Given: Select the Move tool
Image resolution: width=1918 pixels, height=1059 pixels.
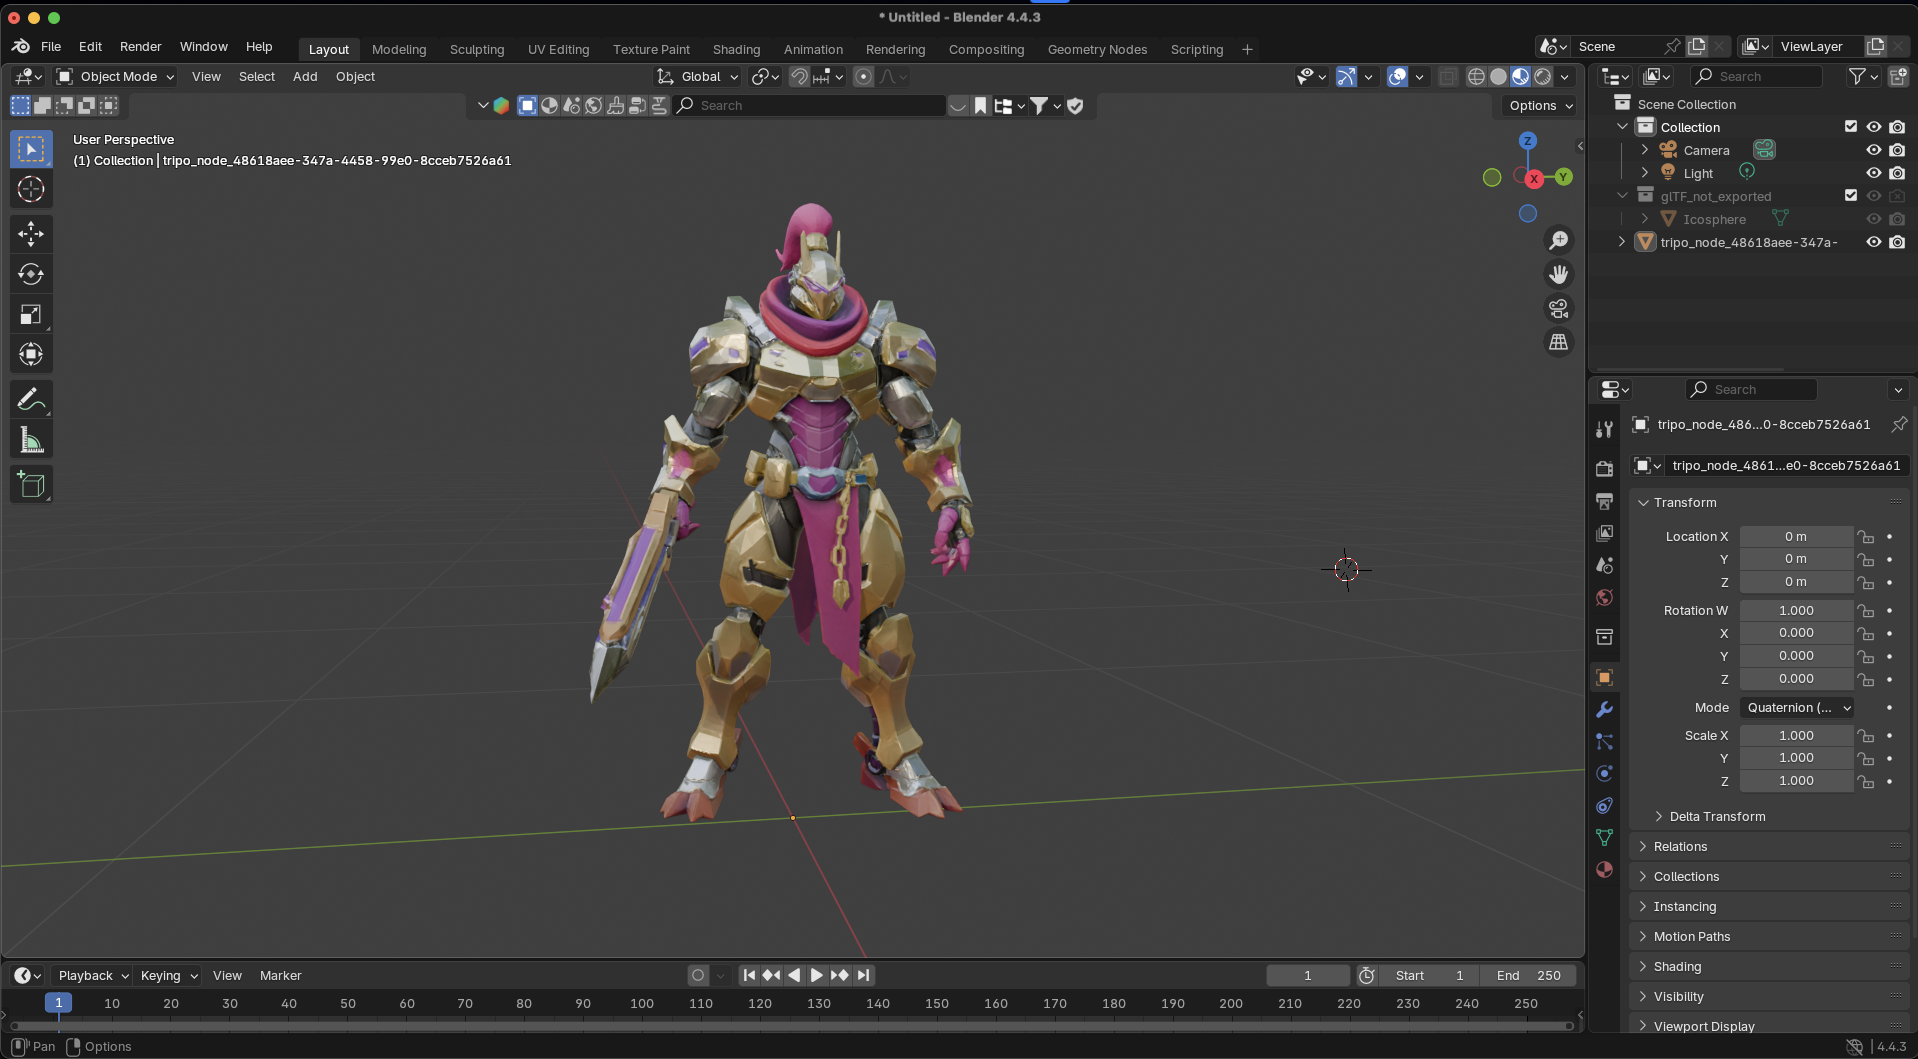Looking at the screenshot, I should tap(31, 234).
